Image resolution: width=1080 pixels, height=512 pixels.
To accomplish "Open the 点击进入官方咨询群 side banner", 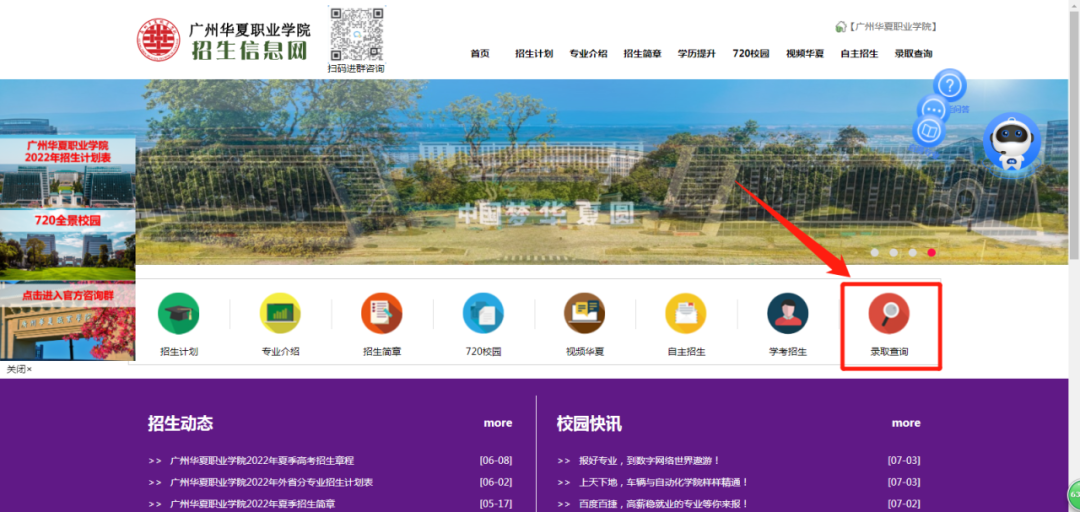I will pyautogui.click(x=68, y=321).
